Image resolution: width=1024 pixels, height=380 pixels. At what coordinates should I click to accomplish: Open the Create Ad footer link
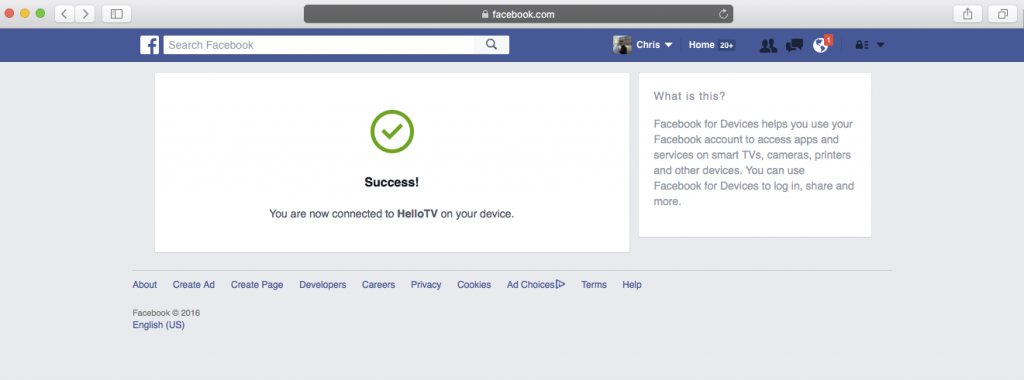point(193,285)
